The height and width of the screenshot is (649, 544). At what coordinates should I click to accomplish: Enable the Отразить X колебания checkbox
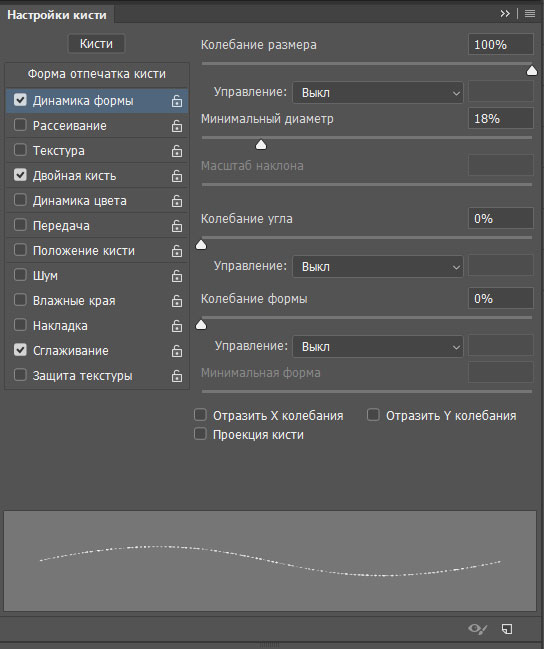(x=200, y=415)
